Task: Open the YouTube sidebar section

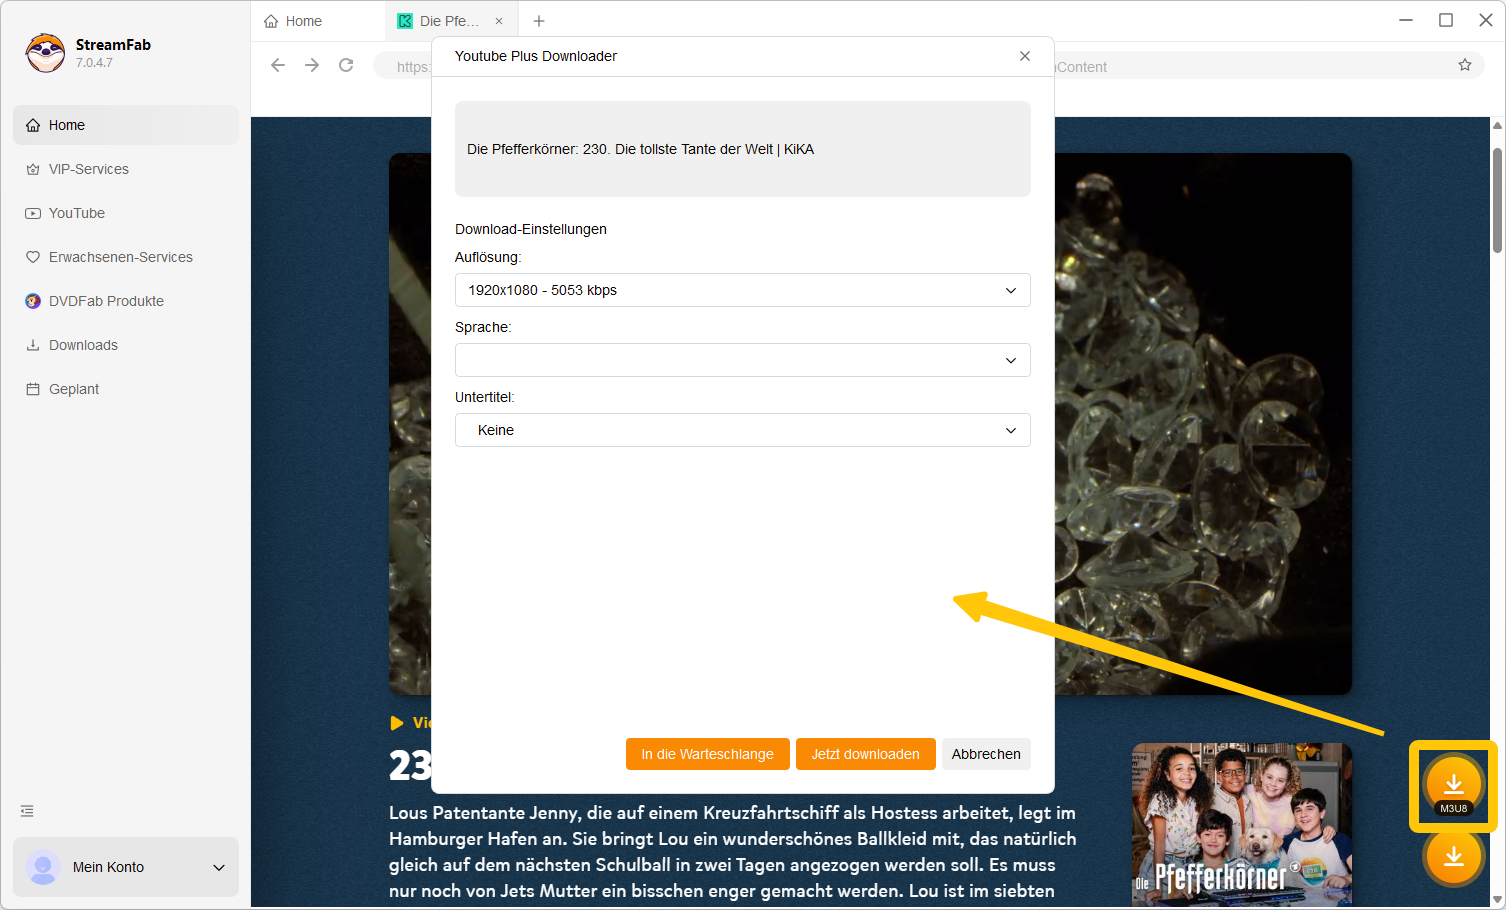Action: [126, 213]
